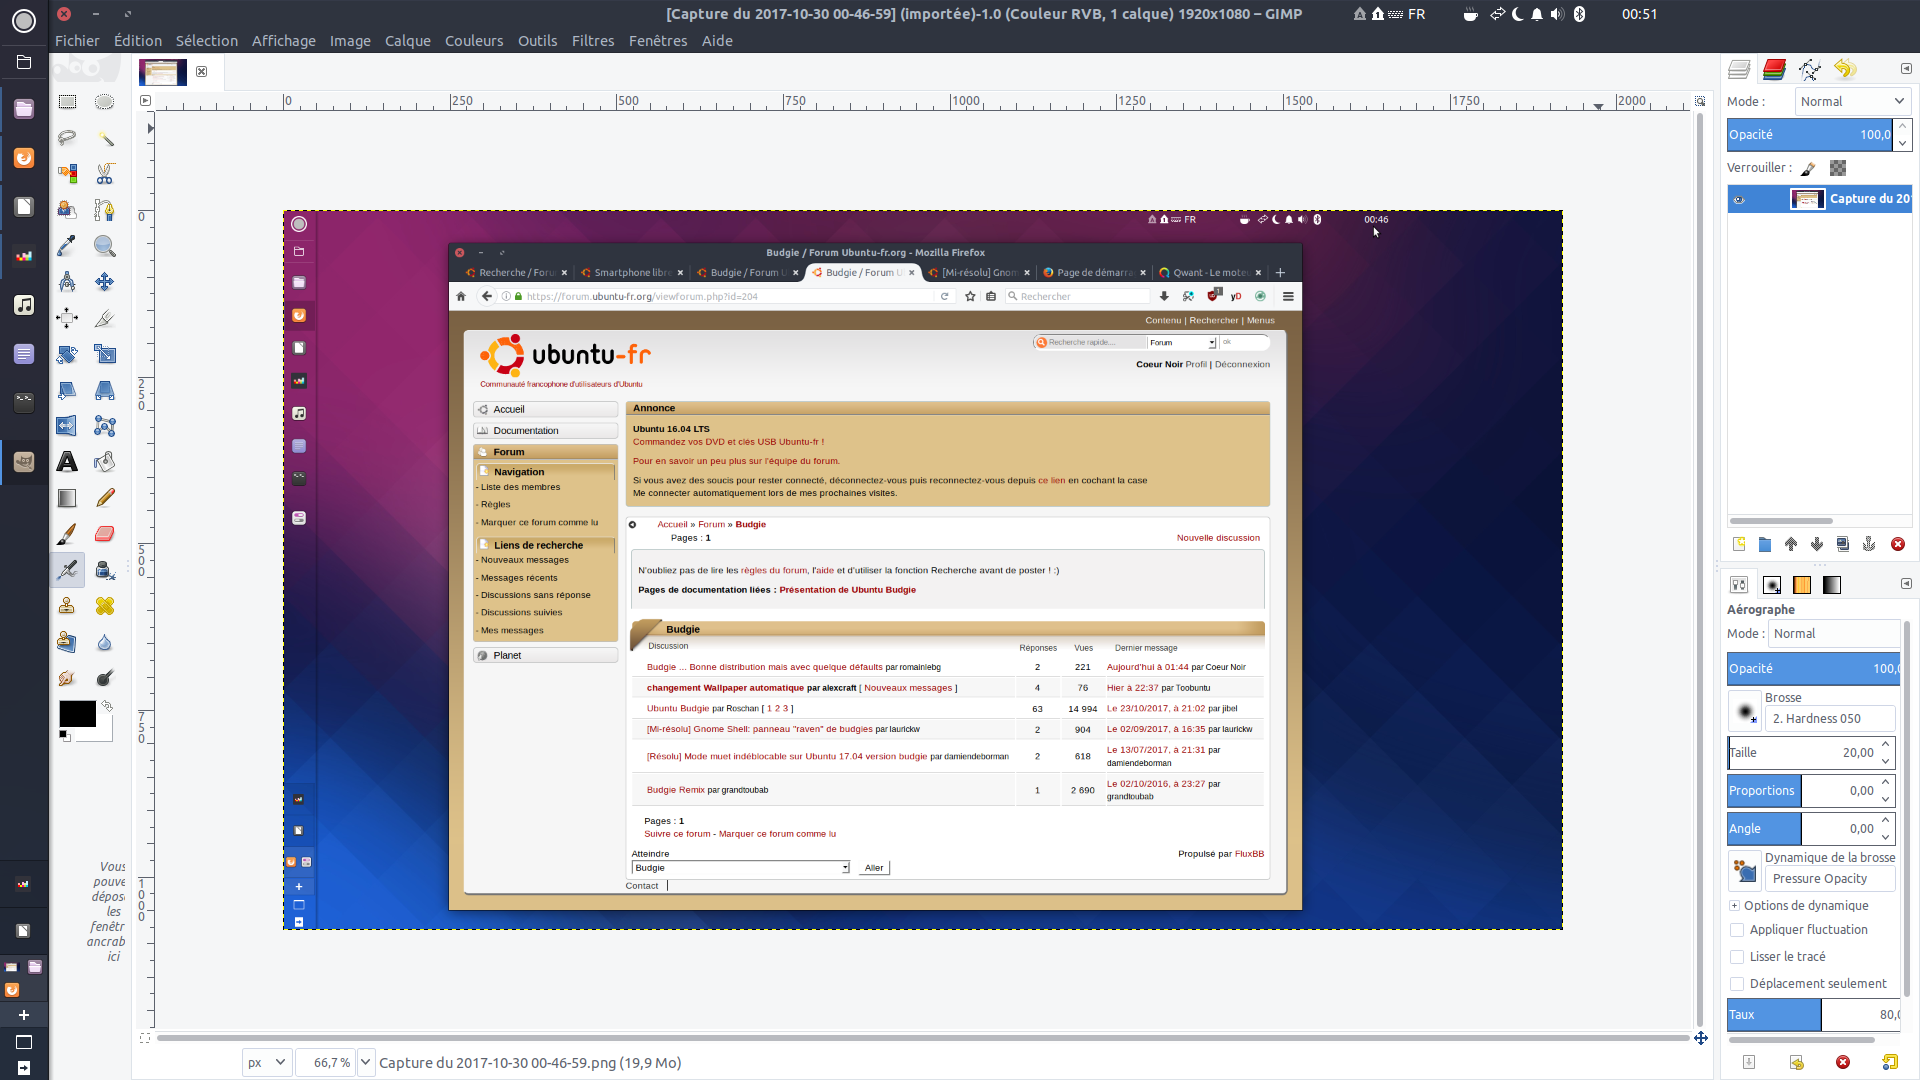Open the px unit dropdown
1920x1080 pixels.
click(x=267, y=1062)
